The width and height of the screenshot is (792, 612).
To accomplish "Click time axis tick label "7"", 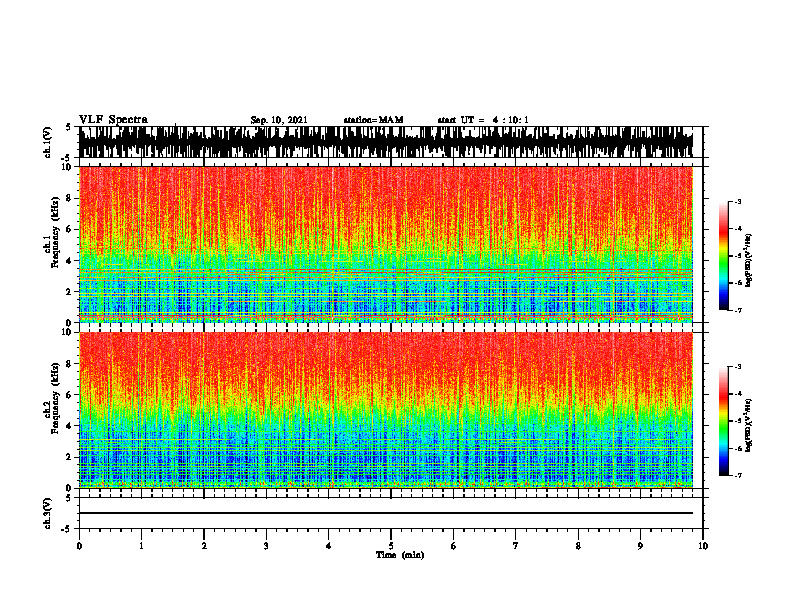I will tap(516, 546).
